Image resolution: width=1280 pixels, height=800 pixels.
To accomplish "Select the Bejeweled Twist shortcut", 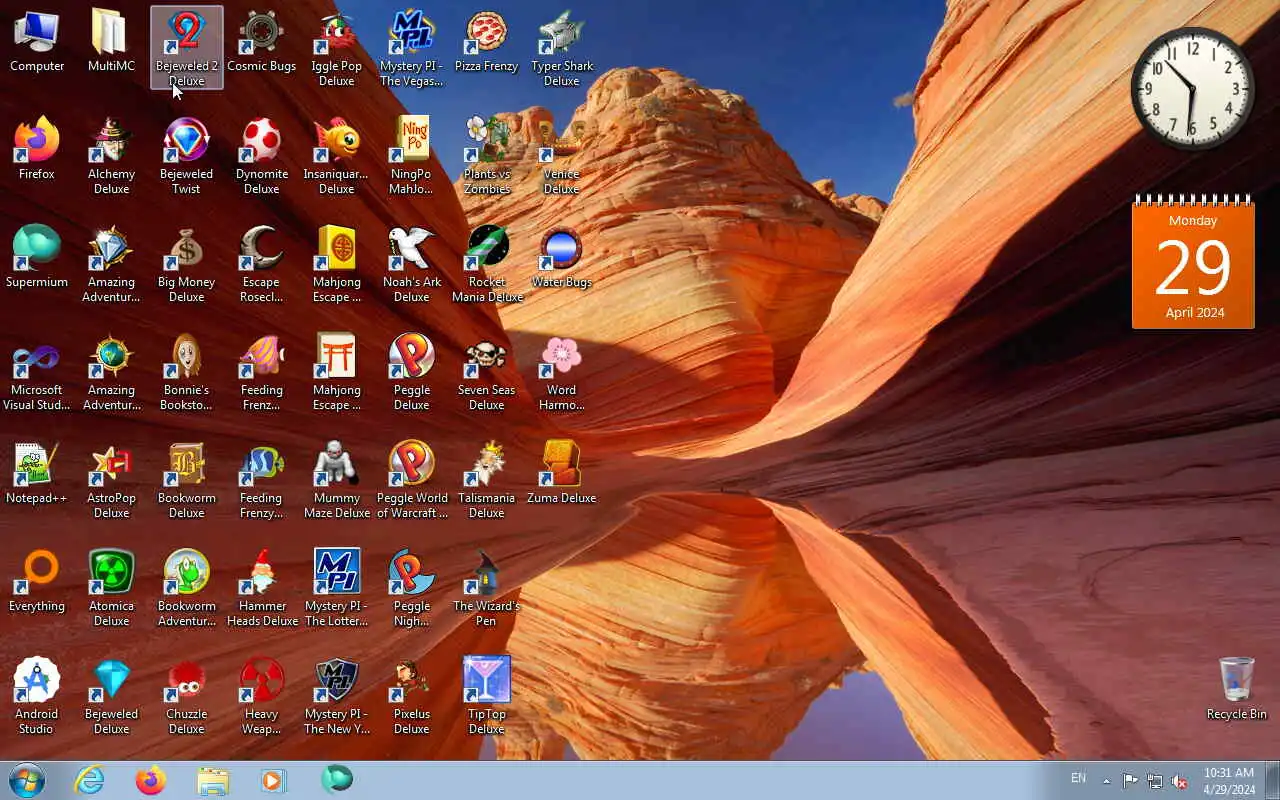I will coord(187,156).
